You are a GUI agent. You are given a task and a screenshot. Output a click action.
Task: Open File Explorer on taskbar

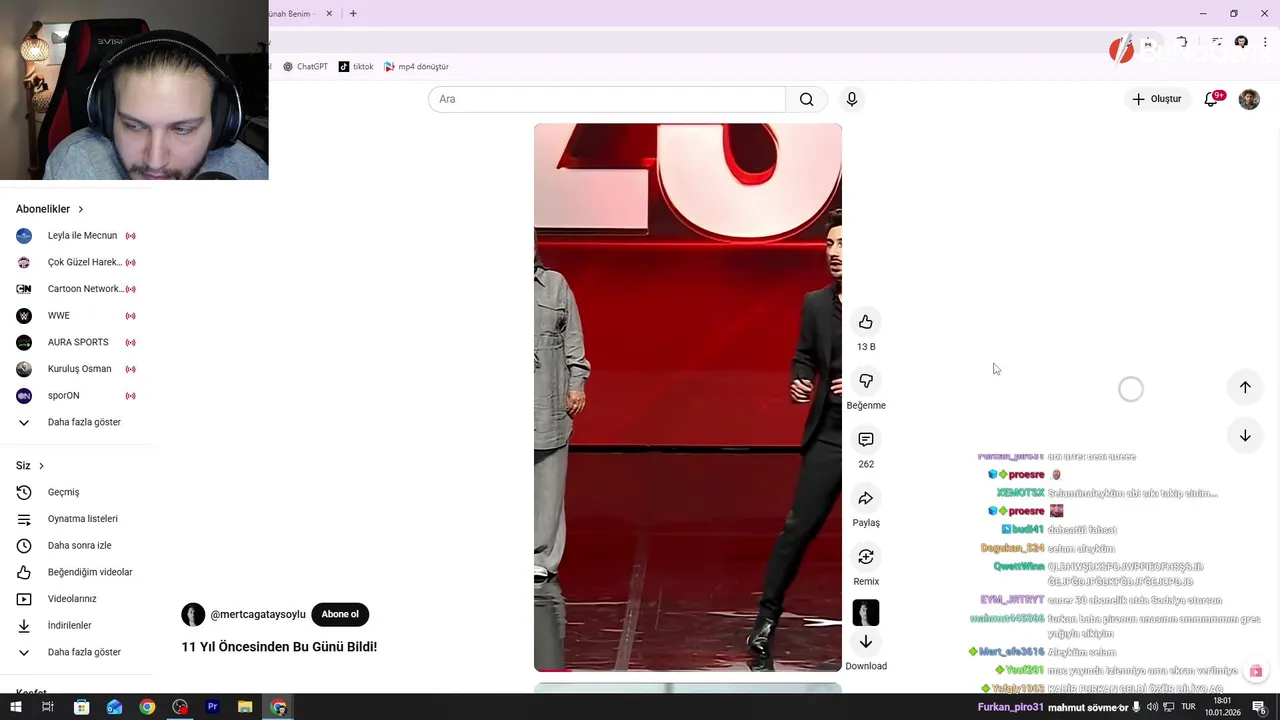pyautogui.click(x=245, y=707)
